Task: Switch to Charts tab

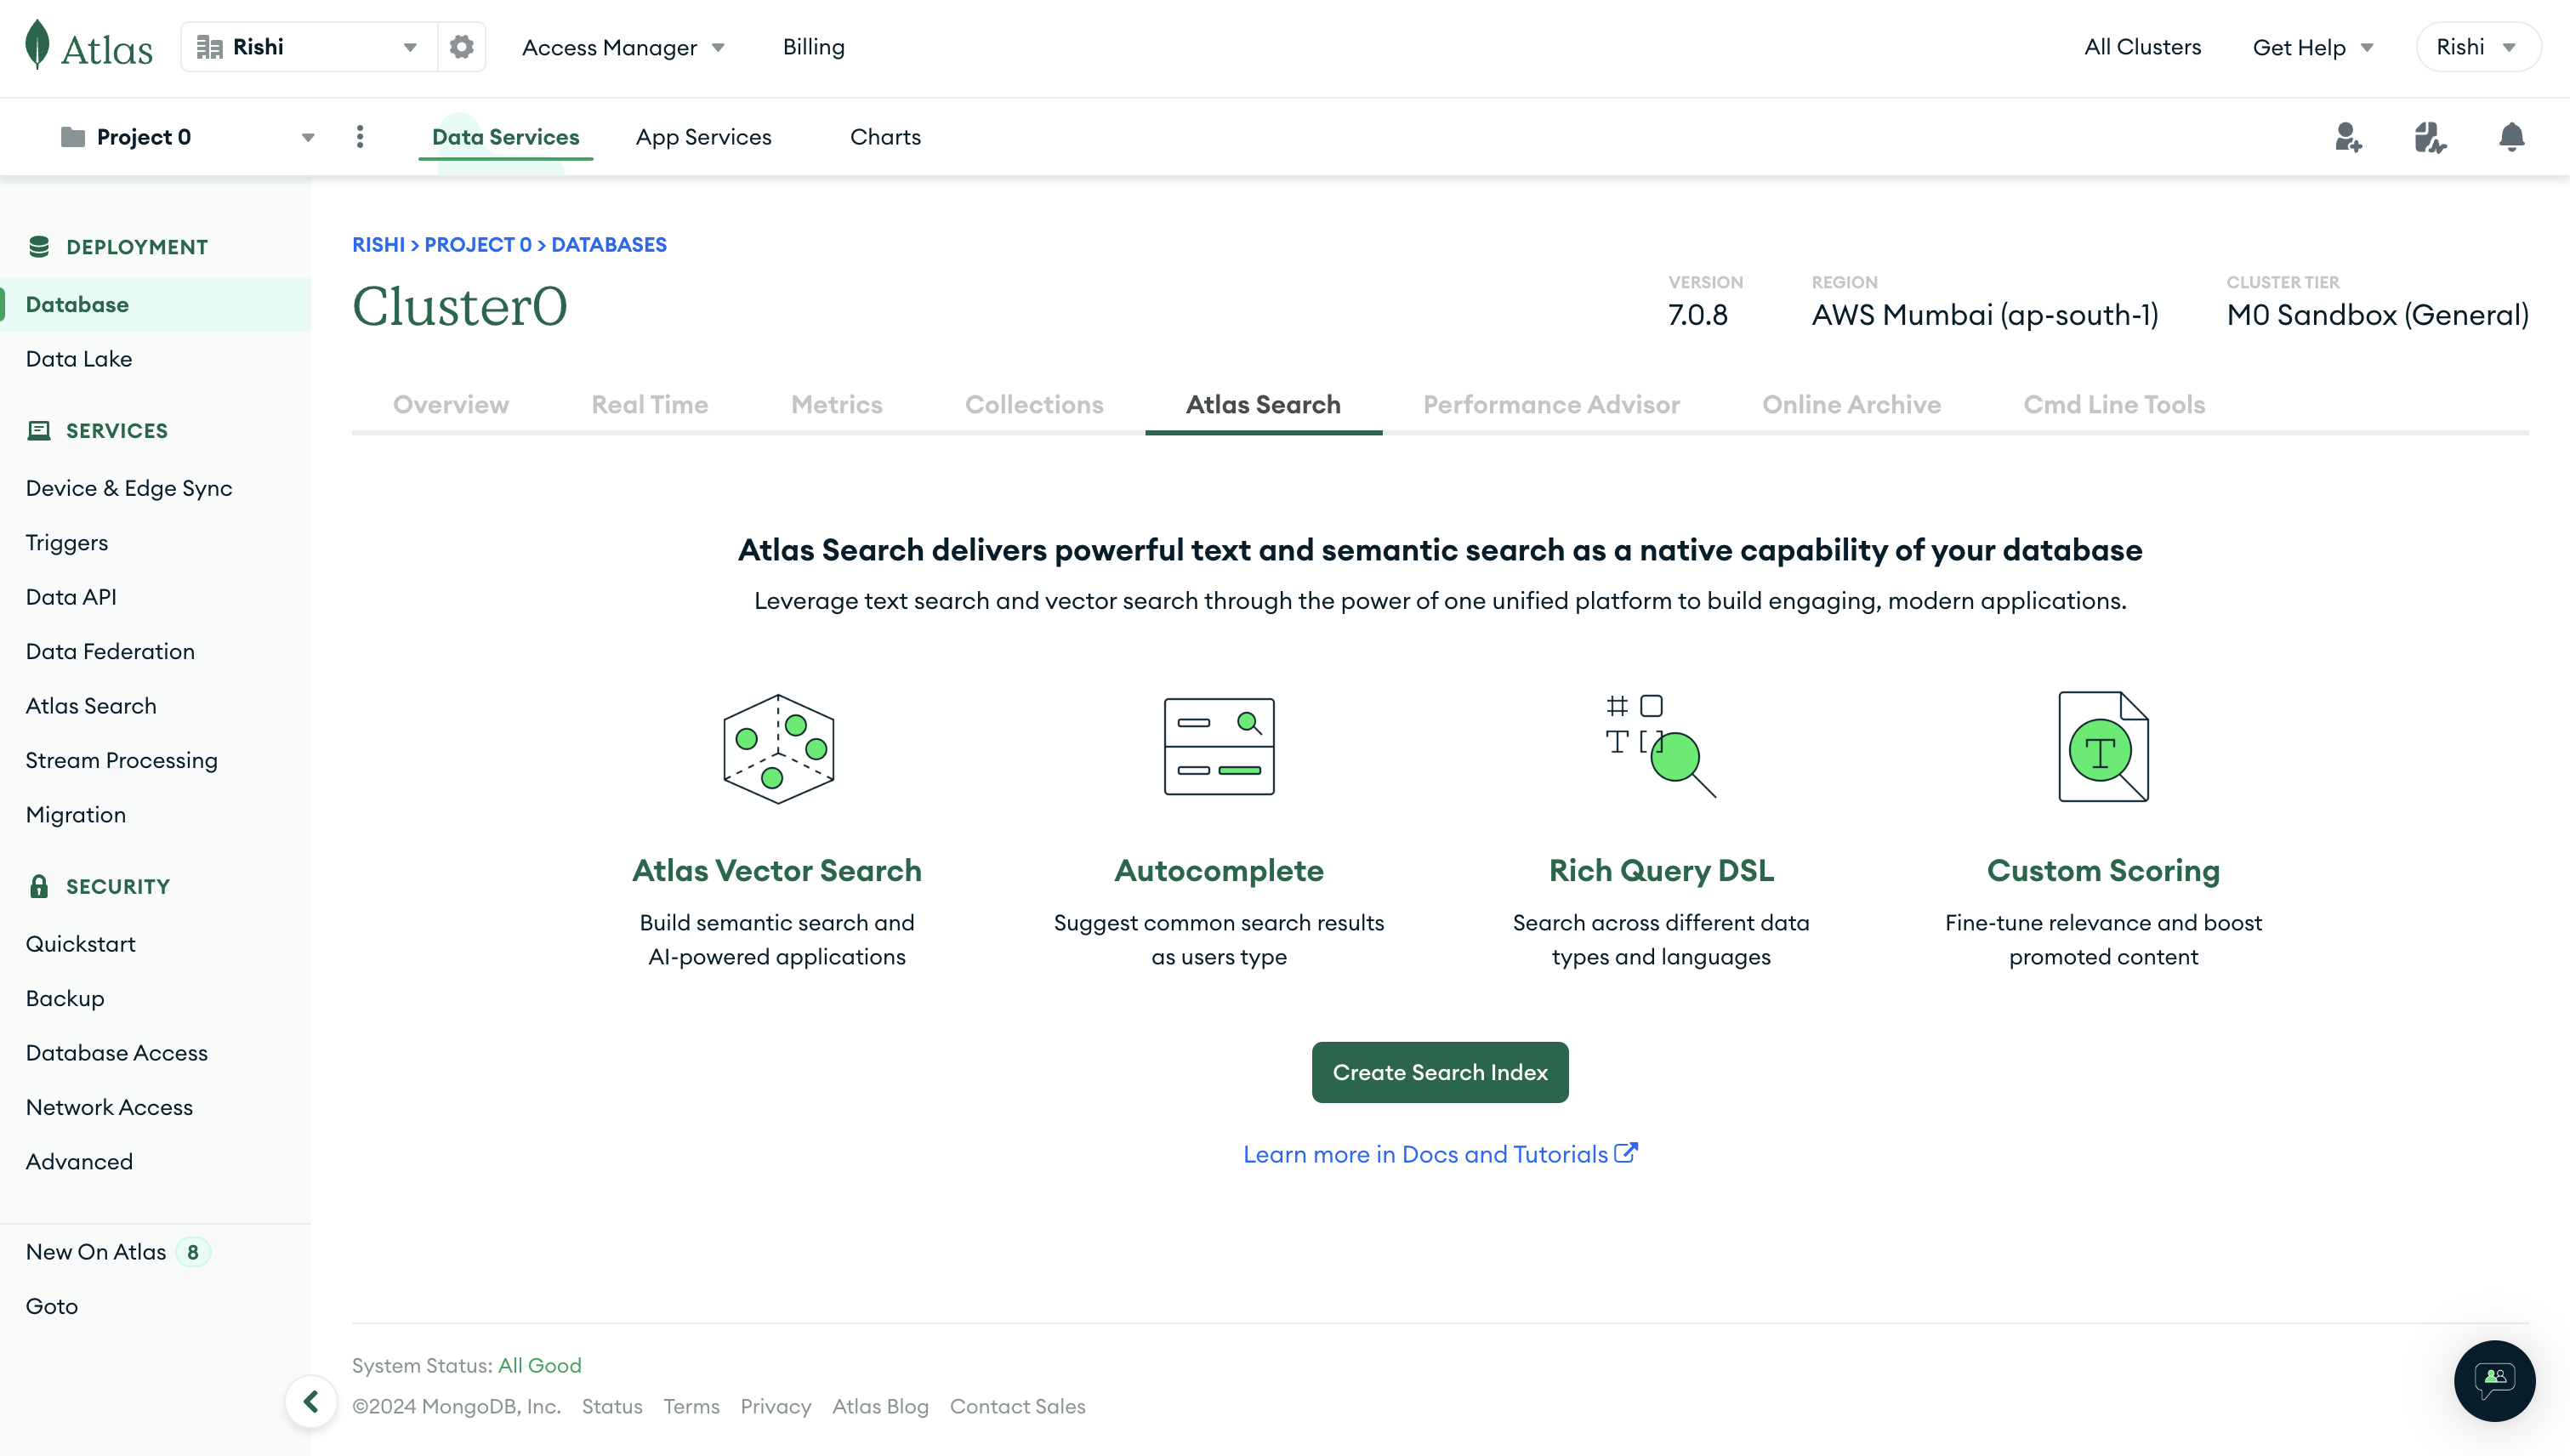Action: coord(885,137)
